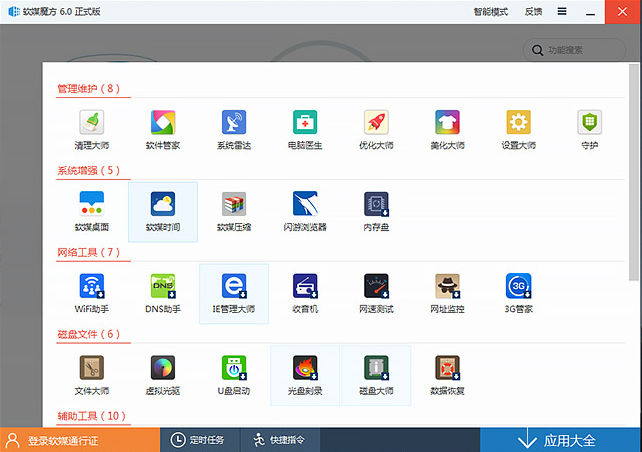Select 网络工具 (7) category heading
Screen dimensions: 642x452
[88, 252]
